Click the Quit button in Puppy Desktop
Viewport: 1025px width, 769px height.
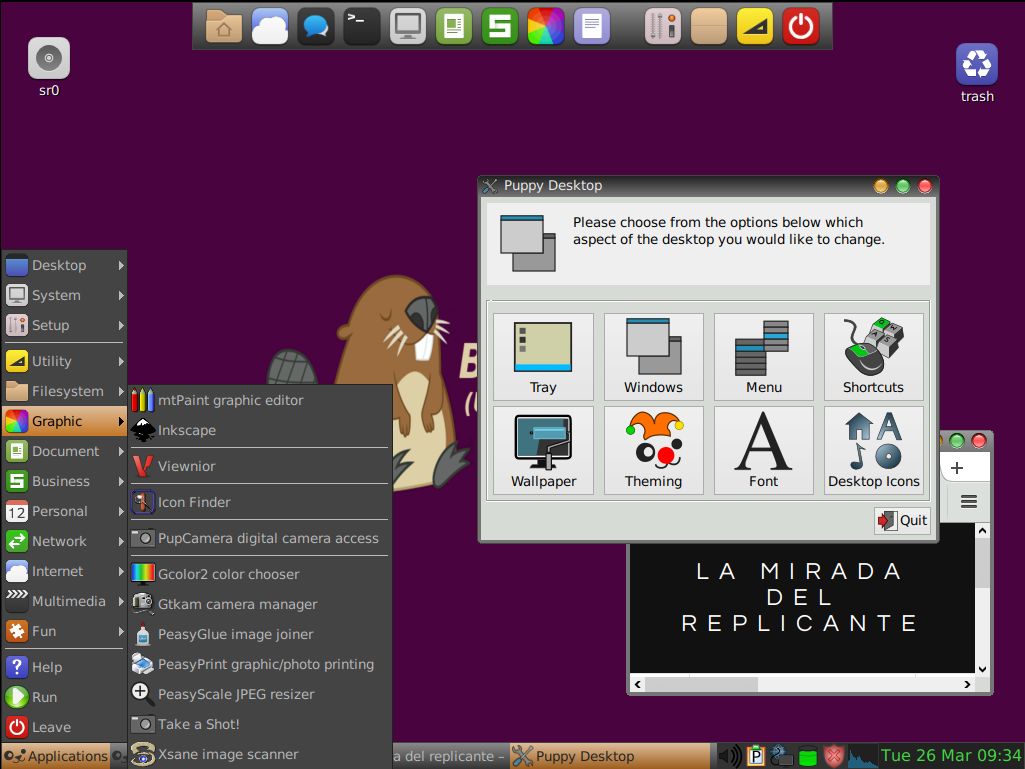point(902,521)
